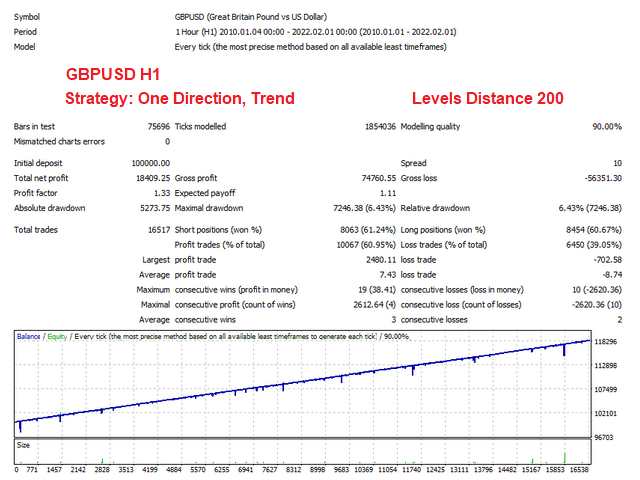Click the Ticks modelled value 1854036
This screenshot has width=640, height=480.
380,127
